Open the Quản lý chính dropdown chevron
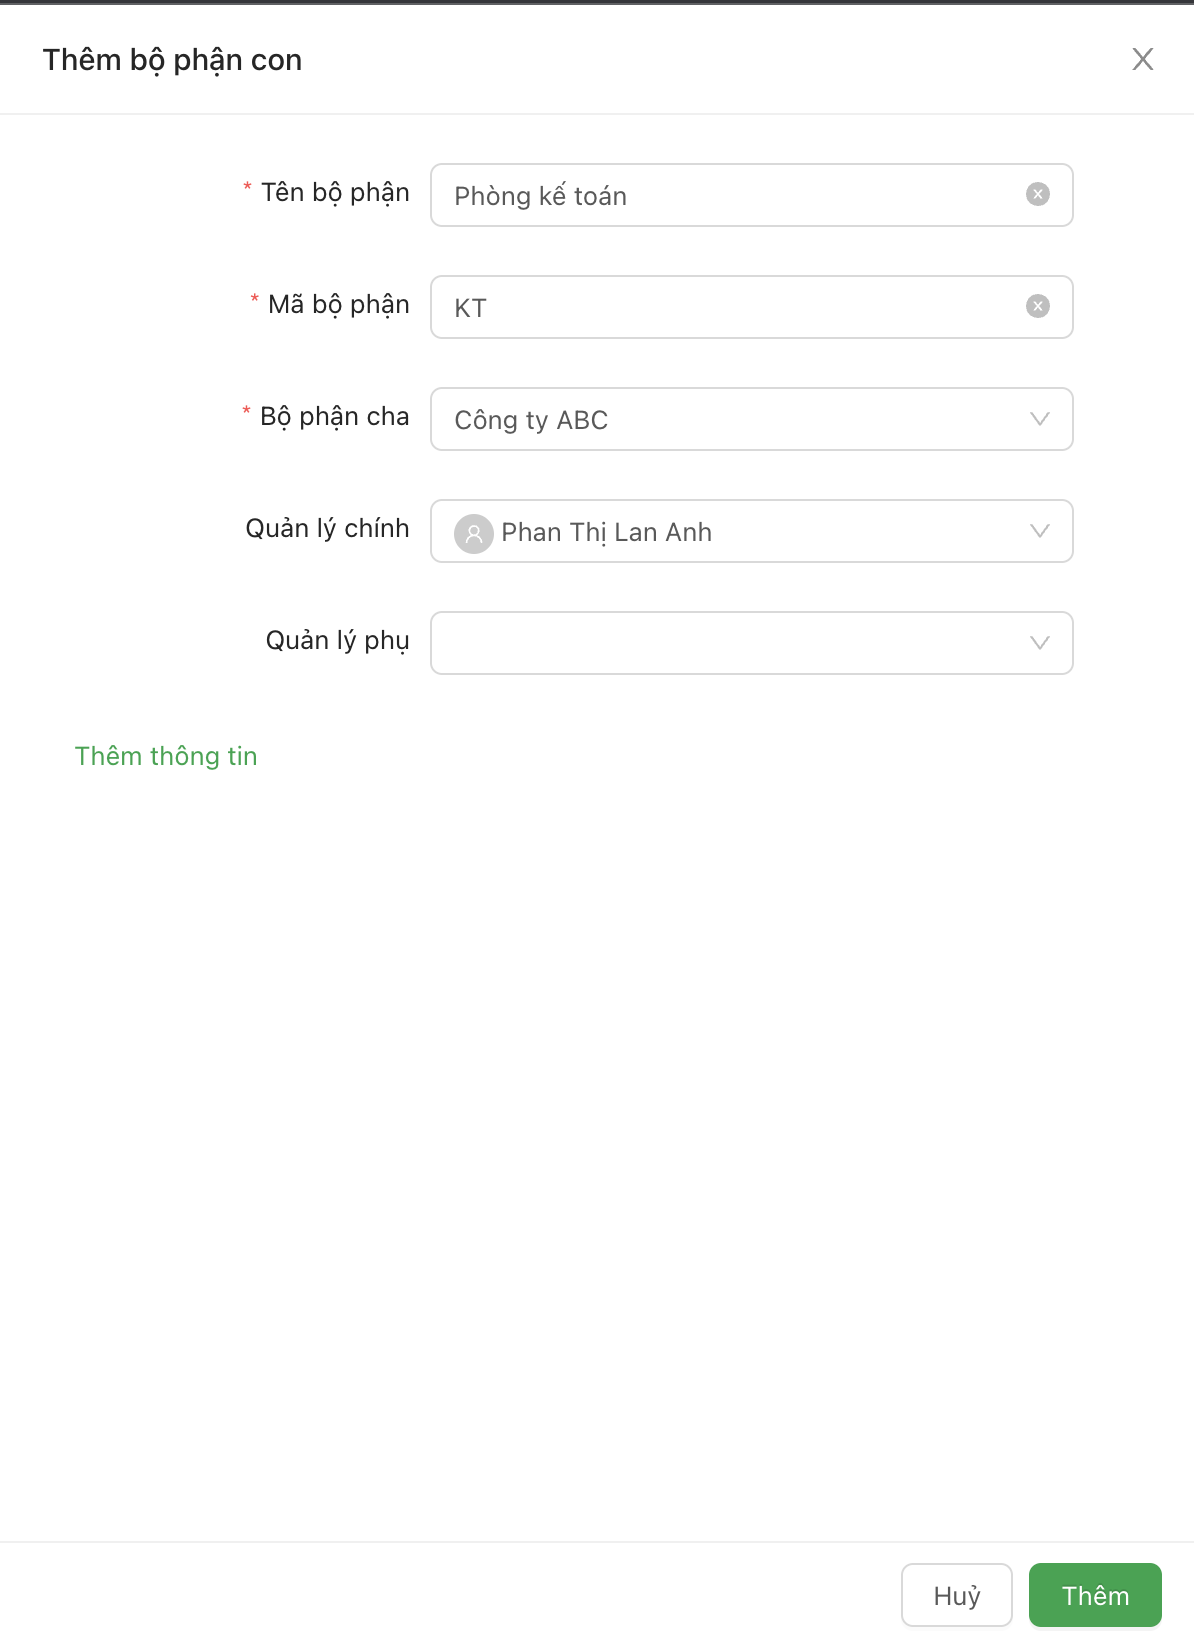Image resolution: width=1194 pixels, height=1647 pixels. pyautogui.click(x=1039, y=531)
